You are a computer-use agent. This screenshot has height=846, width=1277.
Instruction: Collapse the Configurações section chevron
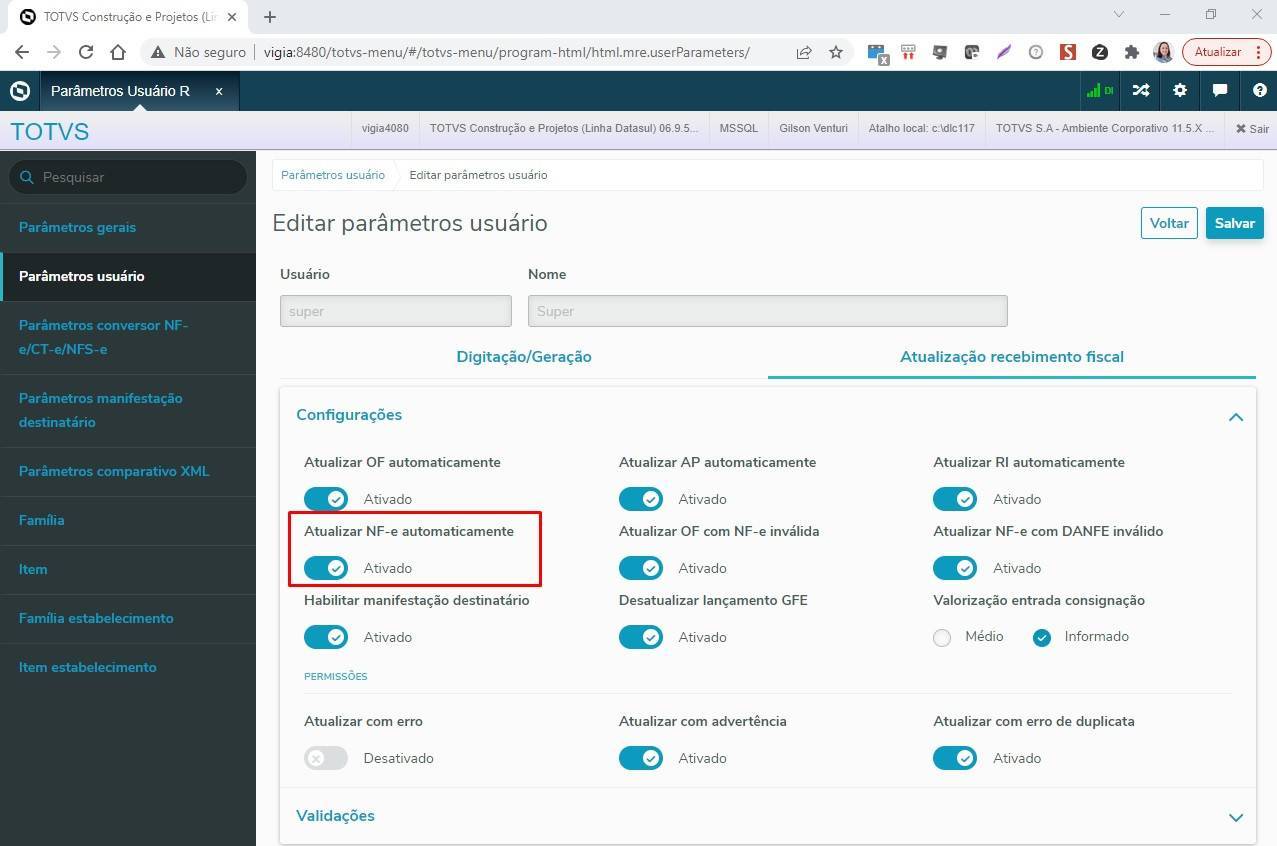click(x=1236, y=416)
